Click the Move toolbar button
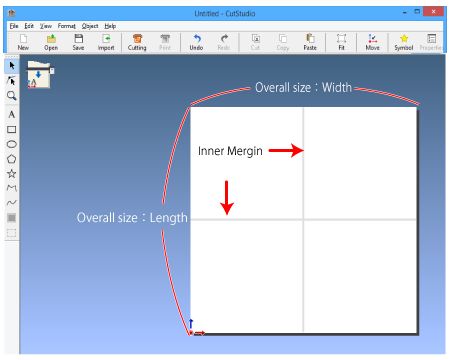The image size is (450, 360). click(372, 42)
